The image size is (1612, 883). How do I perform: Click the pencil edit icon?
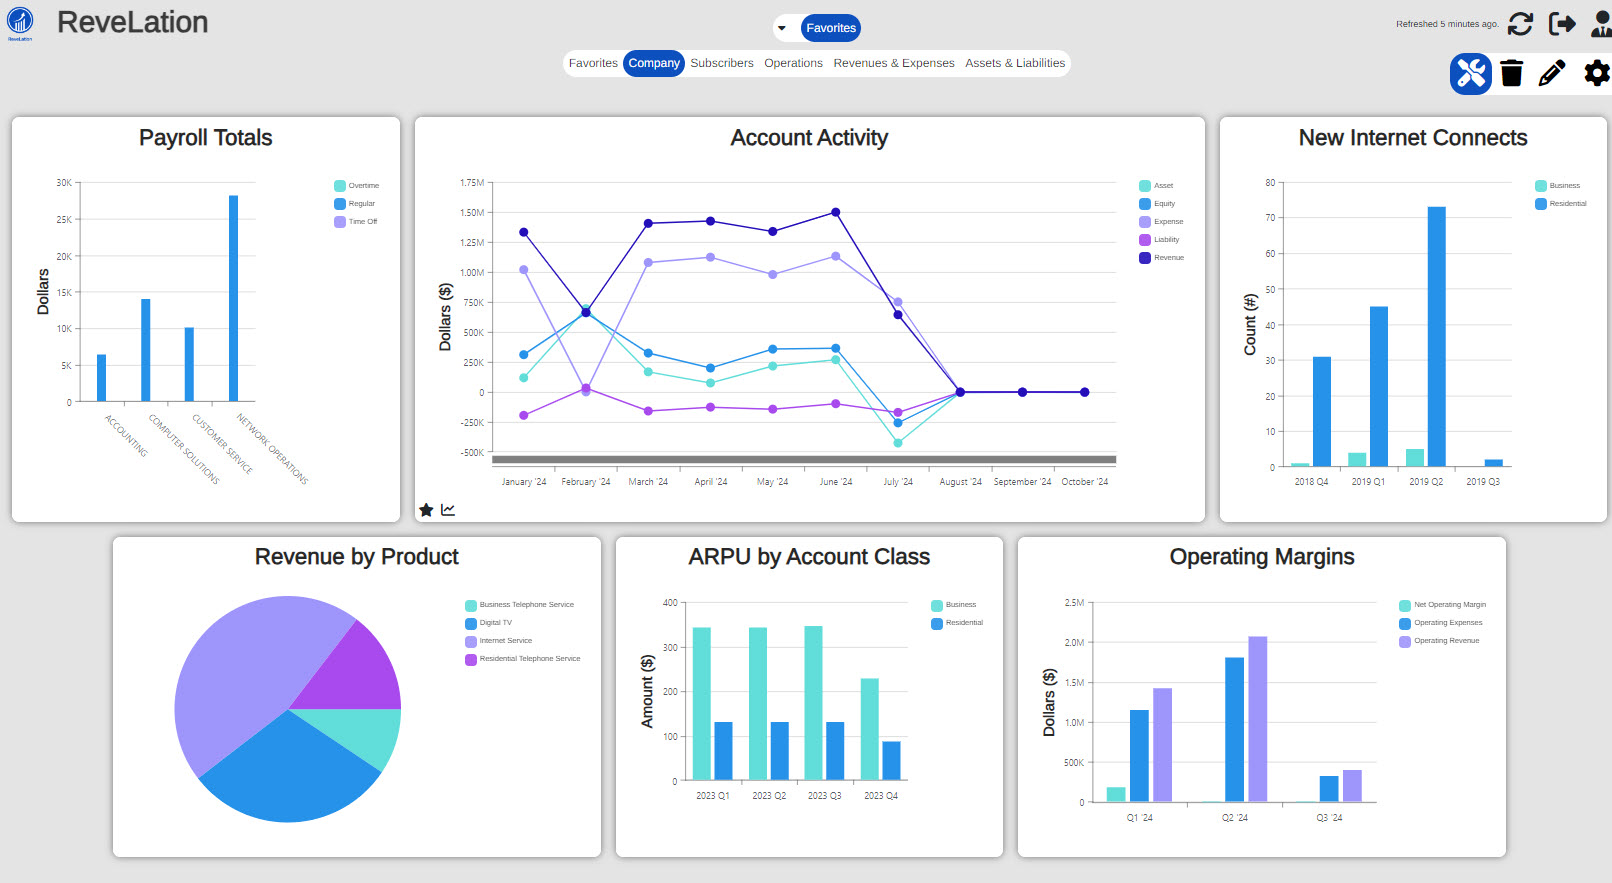coord(1552,73)
